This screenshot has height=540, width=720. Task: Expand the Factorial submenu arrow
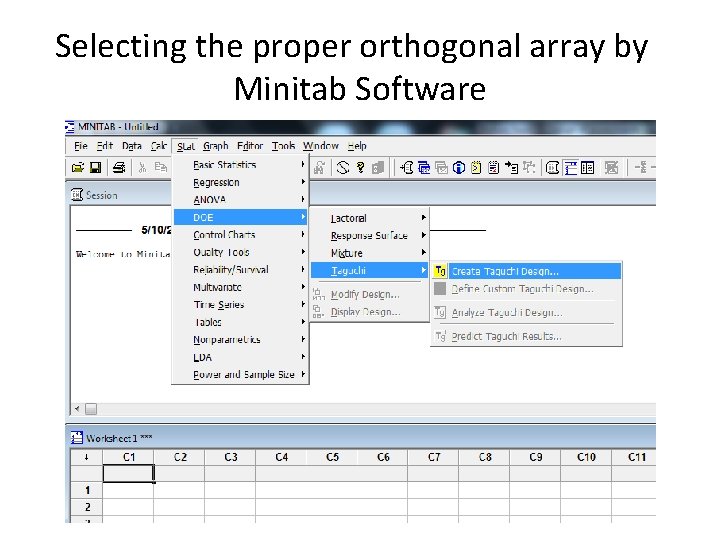click(424, 217)
